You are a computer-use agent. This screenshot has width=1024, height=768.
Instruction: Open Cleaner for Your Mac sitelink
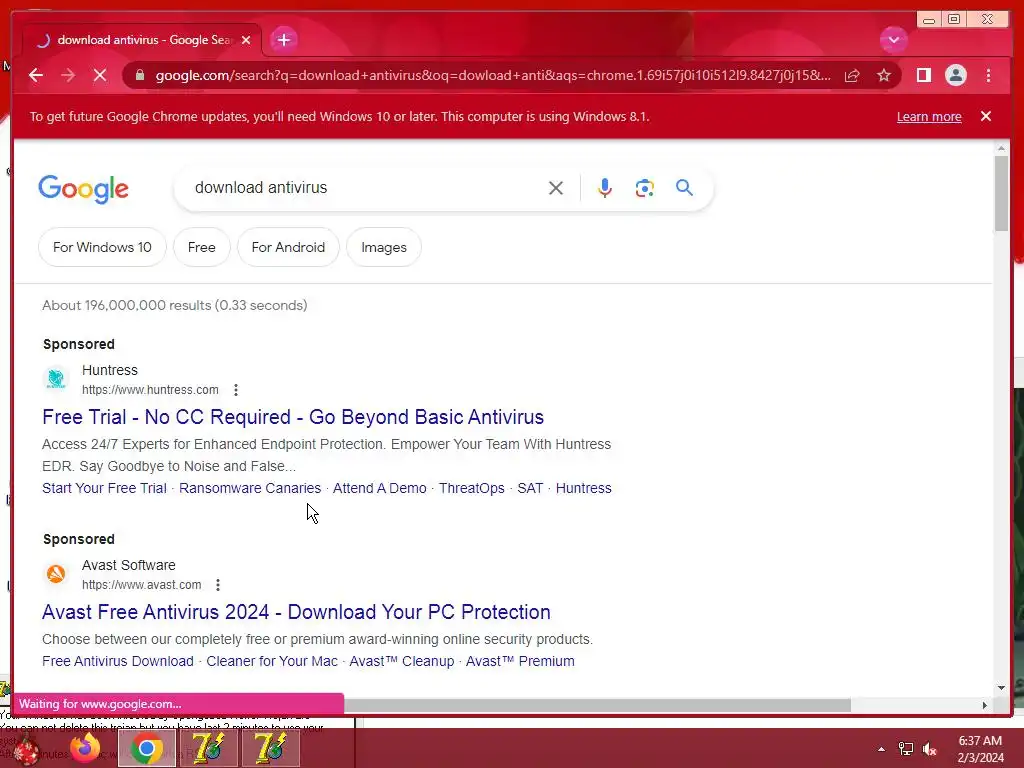pyautogui.click(x=272, y=662)
